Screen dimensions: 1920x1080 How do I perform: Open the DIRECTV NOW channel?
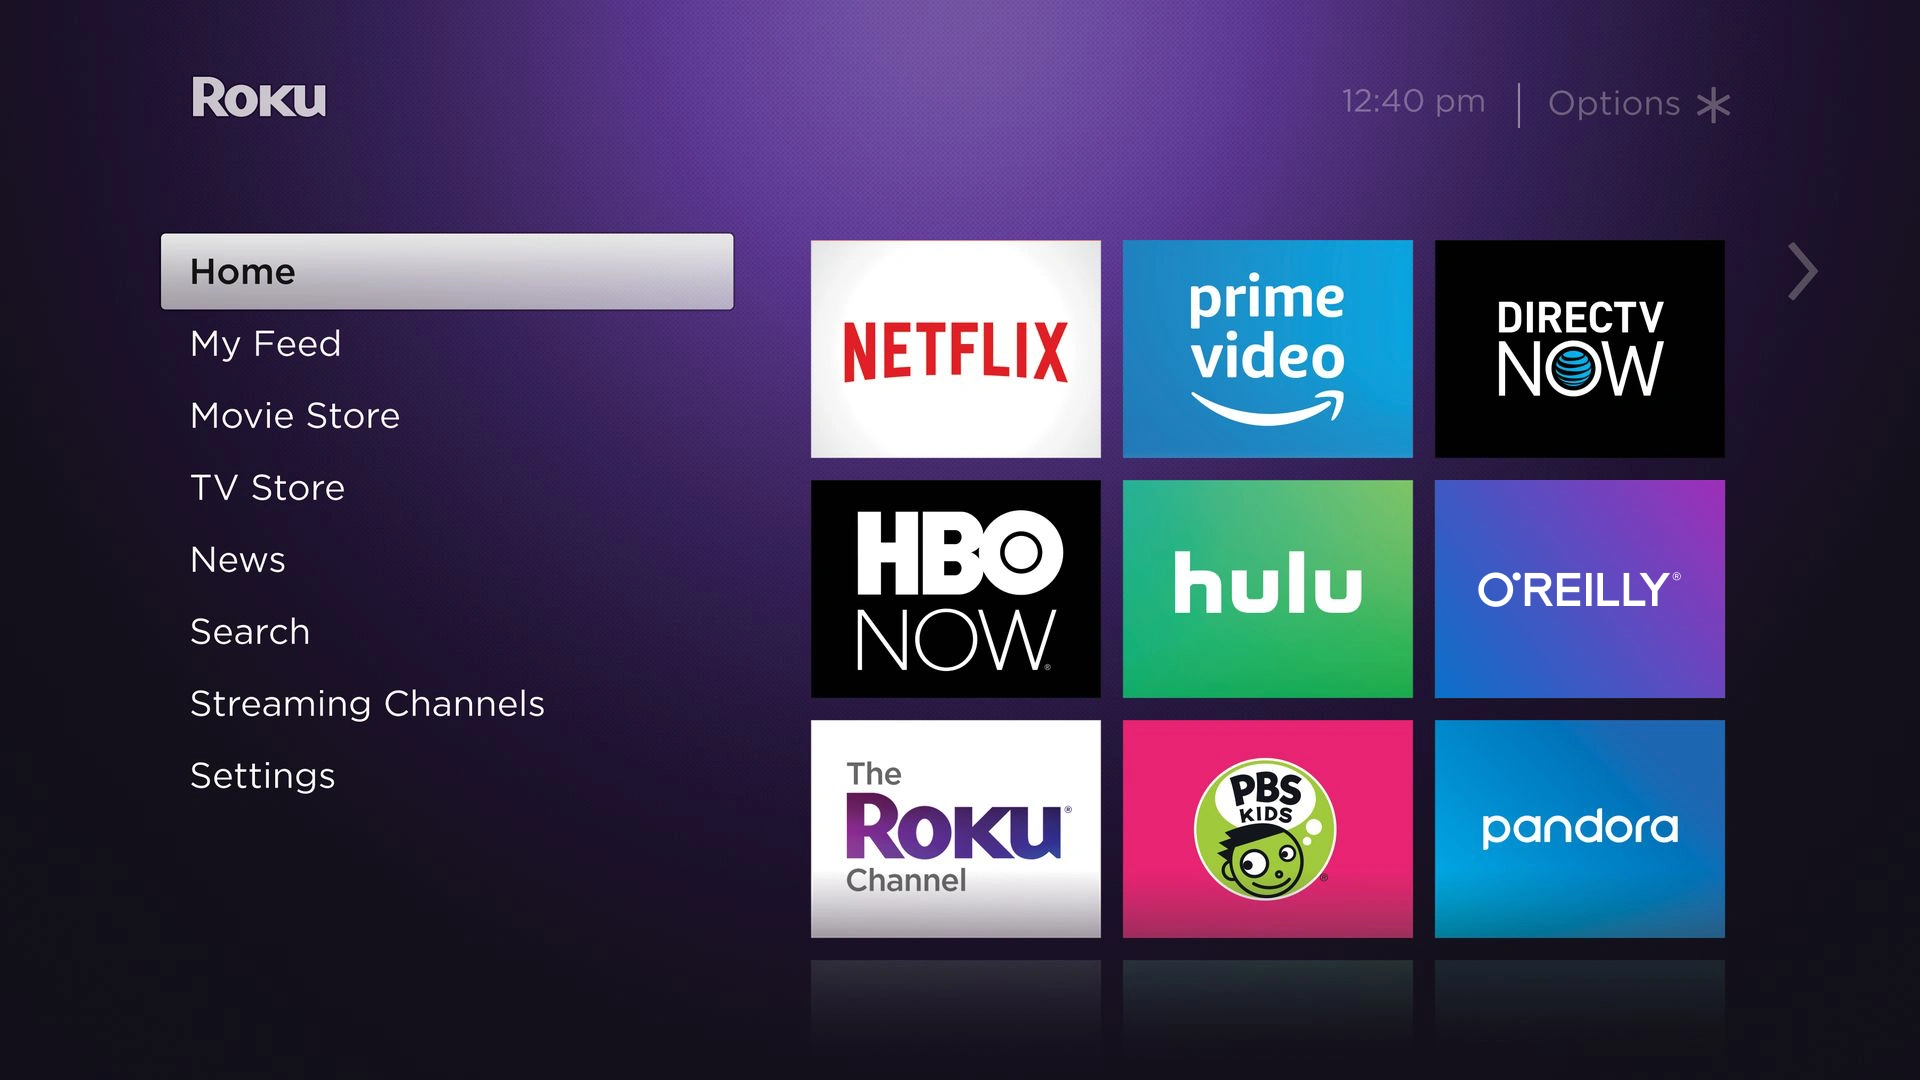click(1580, 348)
